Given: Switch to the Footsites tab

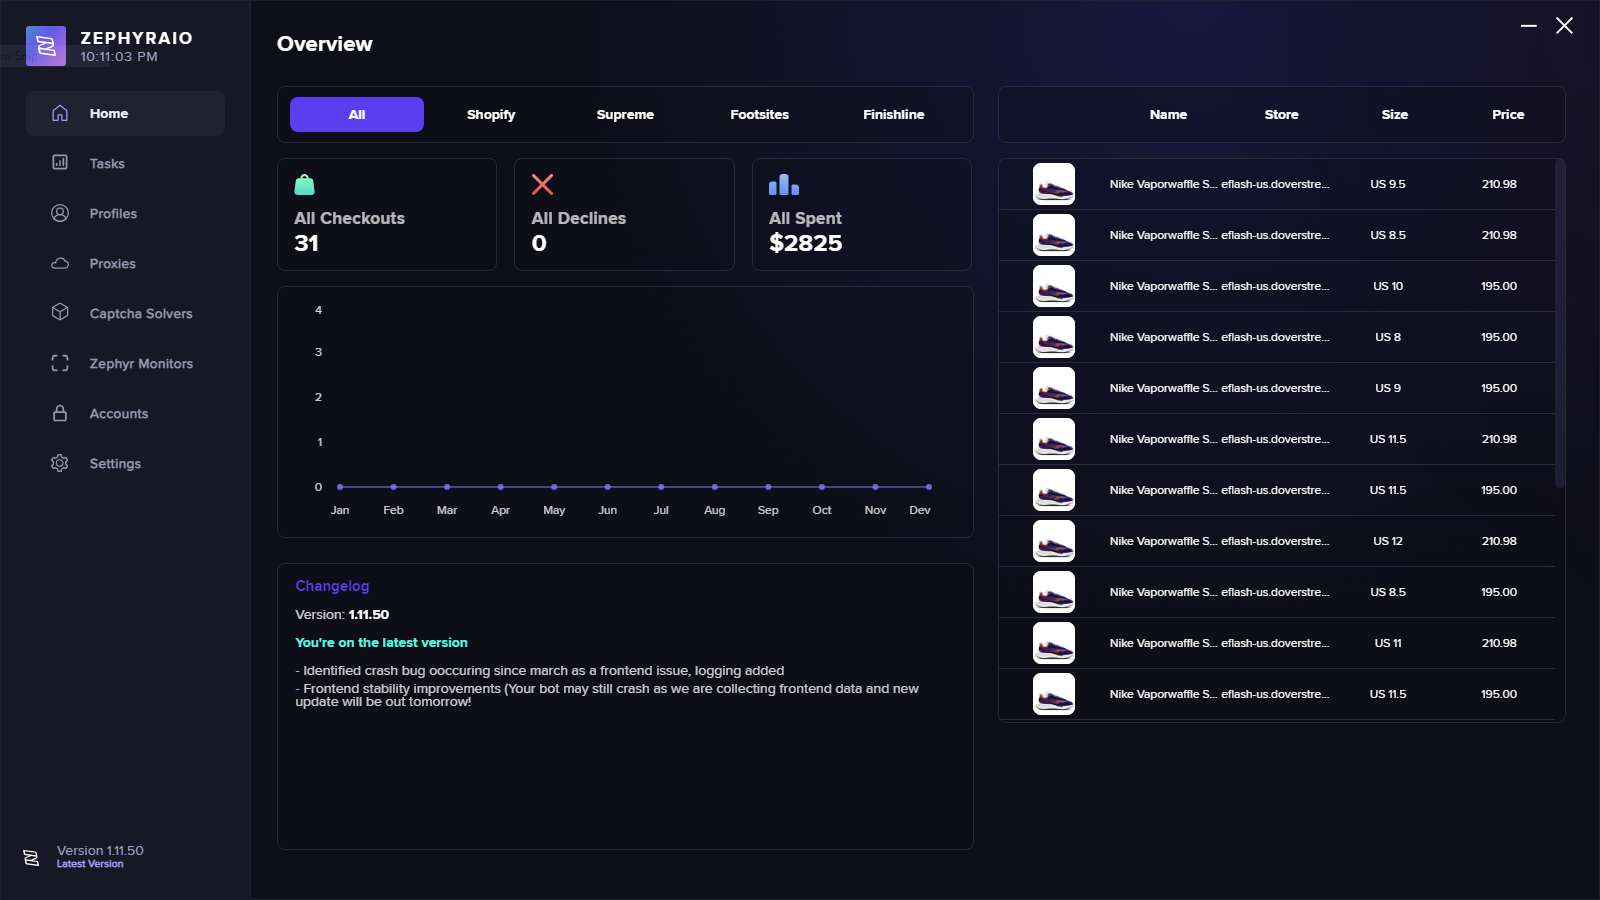Looking at the screenshot, I should pos(759,114).
